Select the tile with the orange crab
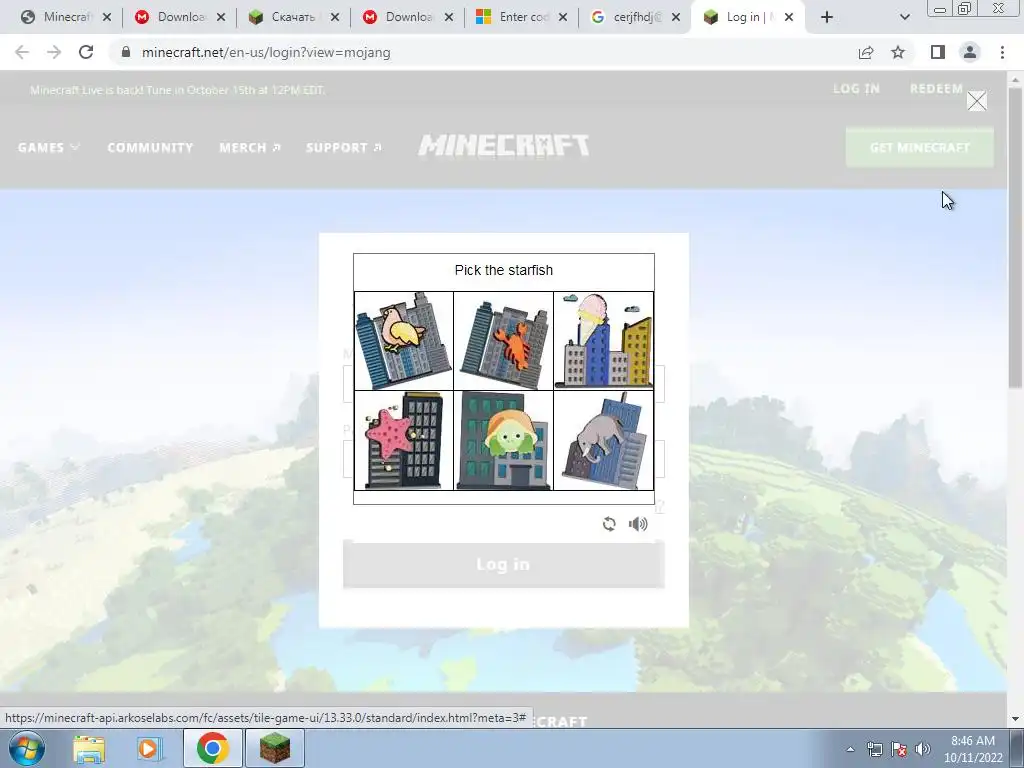 504,341
